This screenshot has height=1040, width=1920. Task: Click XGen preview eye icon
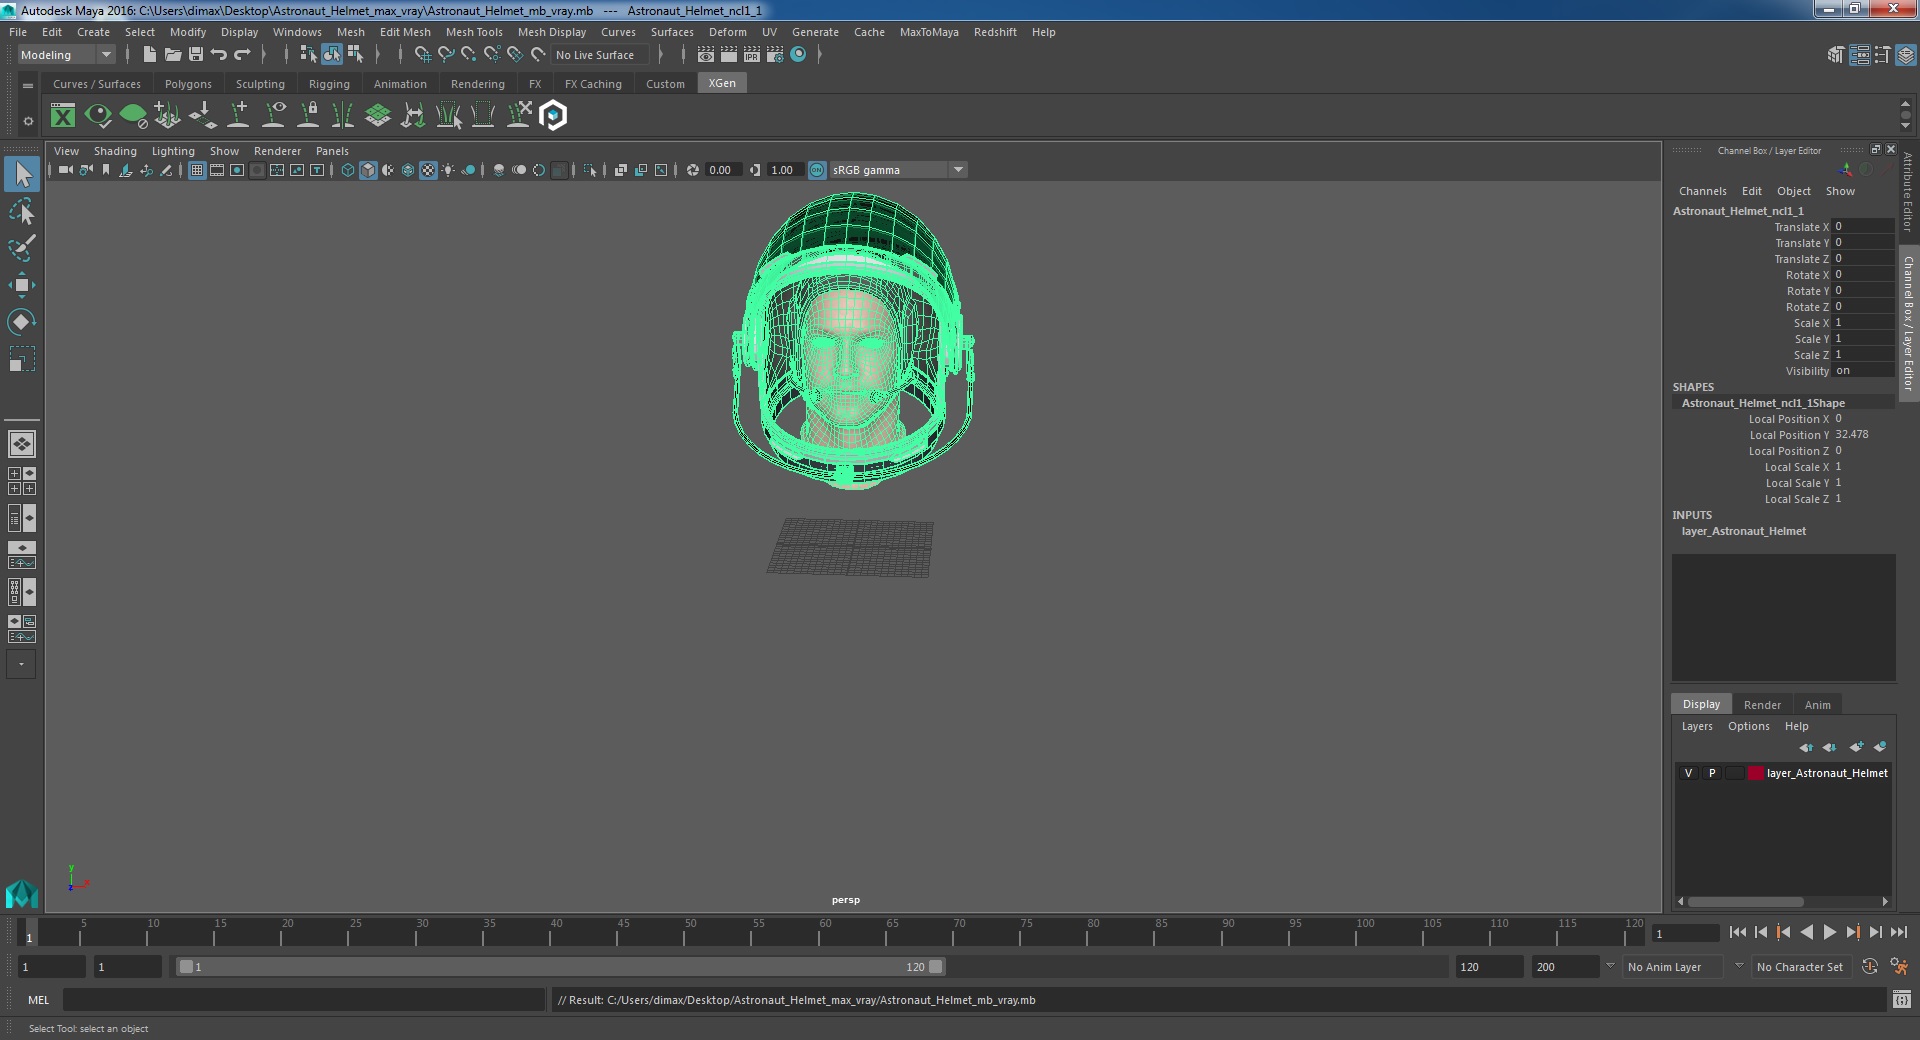point(98,116)
